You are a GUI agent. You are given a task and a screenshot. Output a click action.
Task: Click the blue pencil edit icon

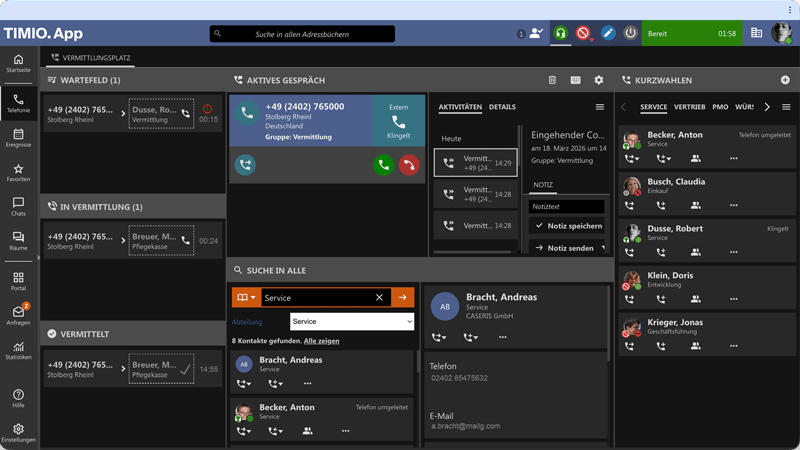pyautogui.click(x=607, y=33)
